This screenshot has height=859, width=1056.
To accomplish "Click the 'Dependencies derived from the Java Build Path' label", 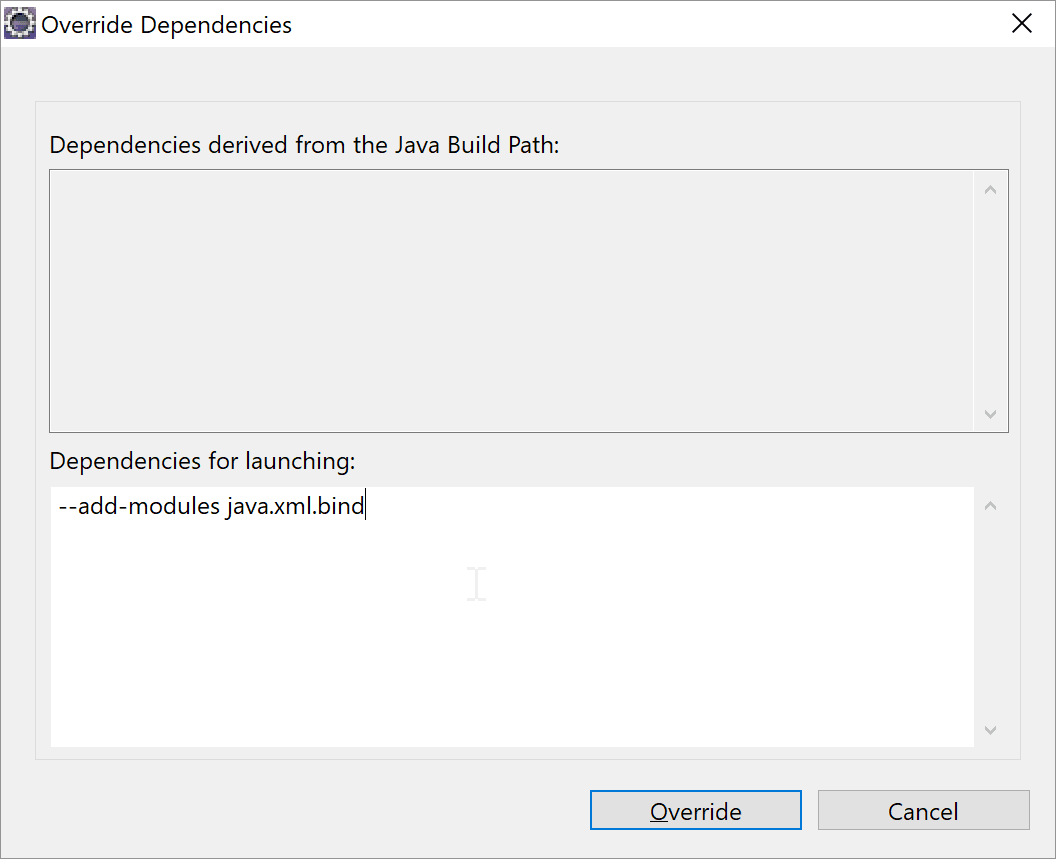I will (x=304, y=145).
